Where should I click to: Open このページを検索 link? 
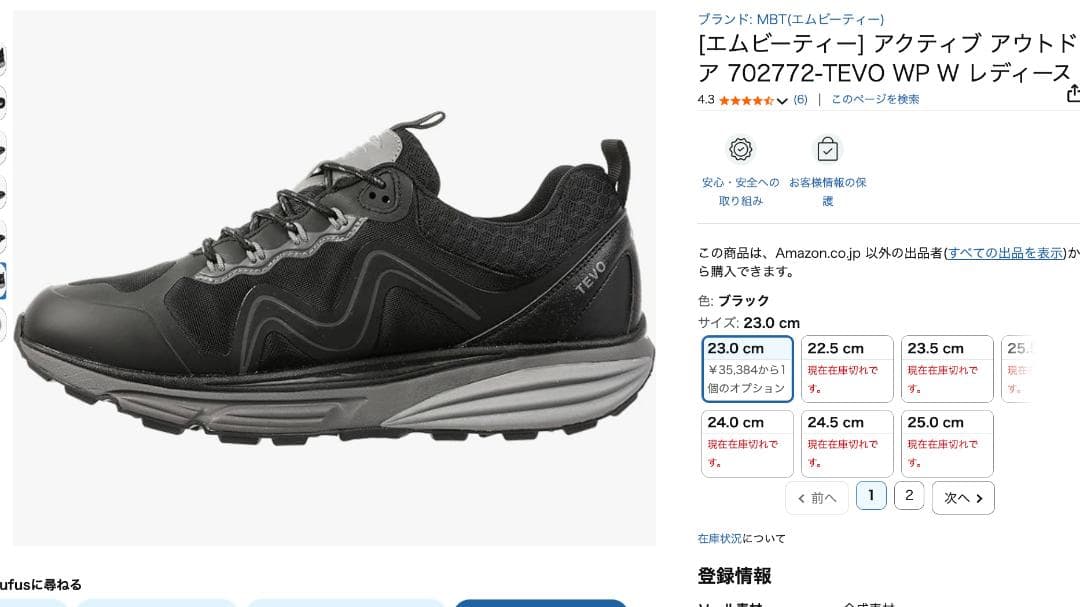(875, 99)
